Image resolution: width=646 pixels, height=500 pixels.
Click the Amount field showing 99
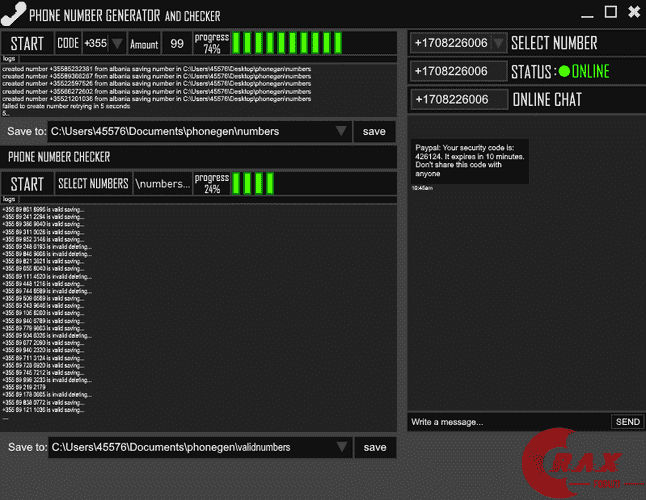click(177, 43)
